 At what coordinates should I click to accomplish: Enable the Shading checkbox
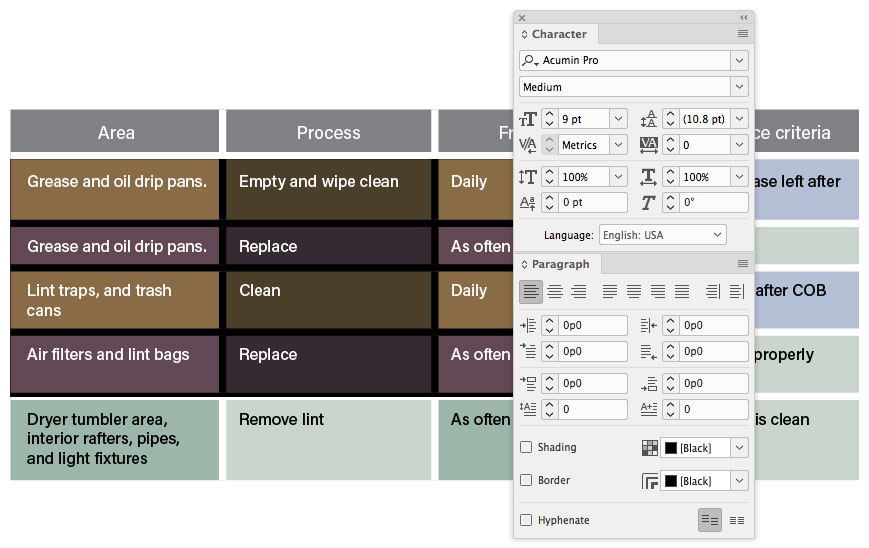pos(526,447)
